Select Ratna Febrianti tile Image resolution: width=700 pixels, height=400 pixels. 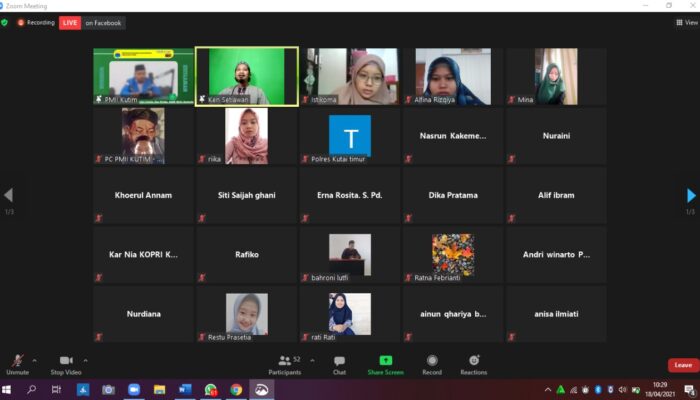pos(453,254)
